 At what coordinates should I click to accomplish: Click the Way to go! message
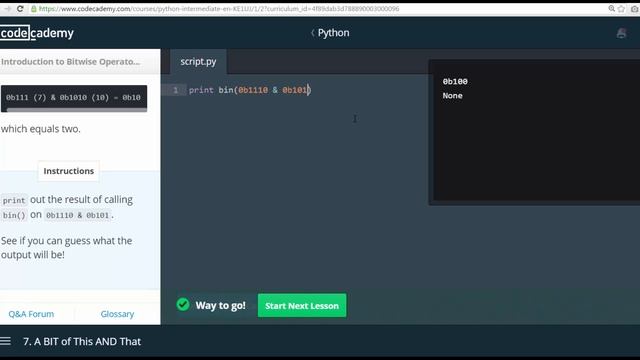220,305
